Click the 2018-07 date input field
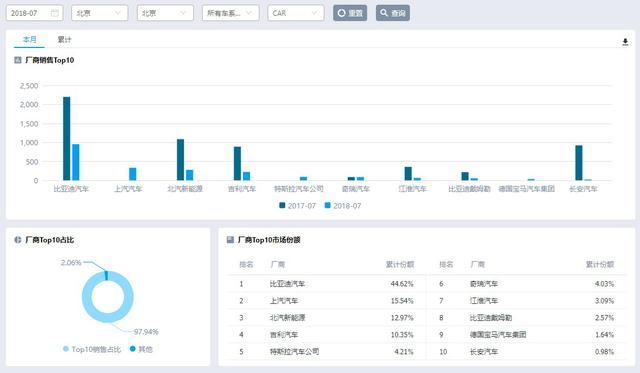This screenshot has width=640, height=373. (x=35, y=13)
